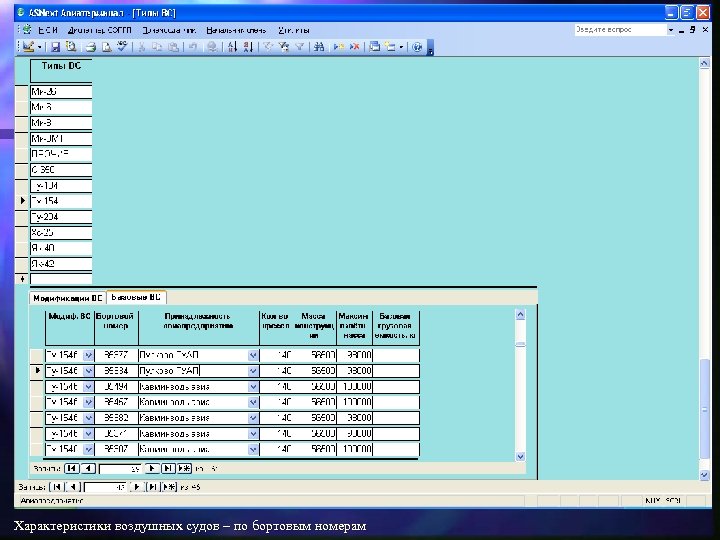Click the Бортовой номер cell 85382

coord(116,418)
